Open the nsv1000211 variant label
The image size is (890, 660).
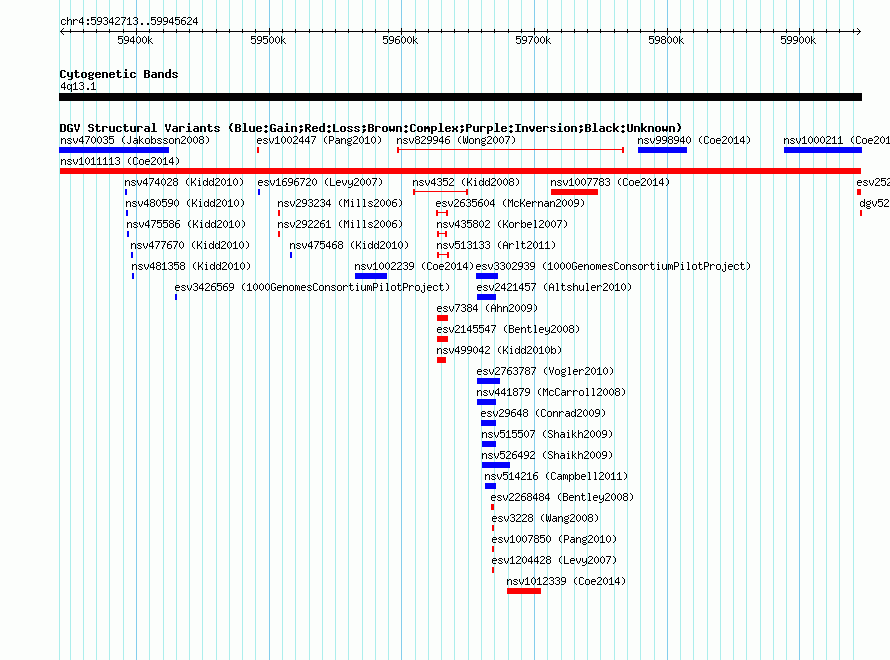836,140
